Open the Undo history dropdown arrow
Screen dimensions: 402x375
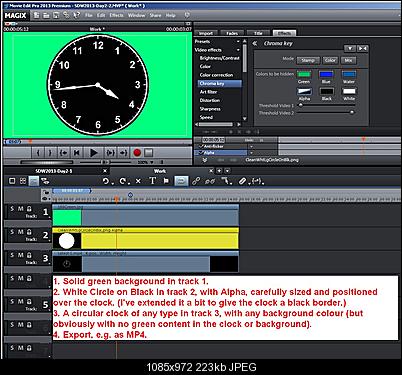[113, 183]
